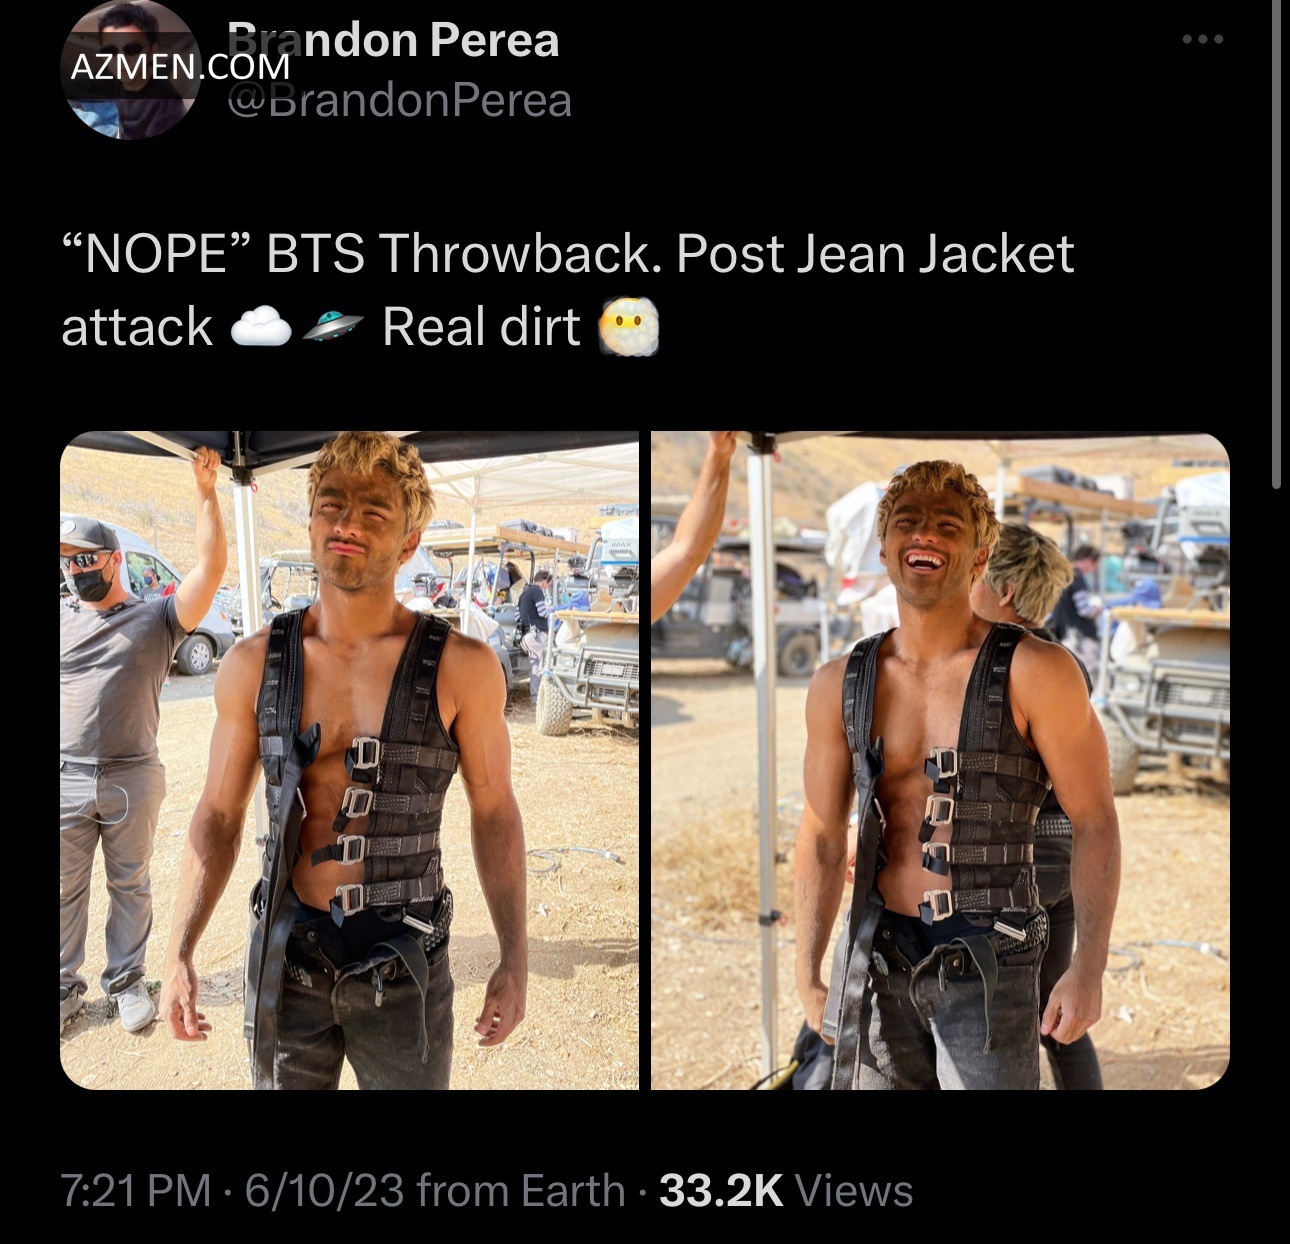
Task: Click the word "attack" in the tweet
Action: click(x=137, y=327)
